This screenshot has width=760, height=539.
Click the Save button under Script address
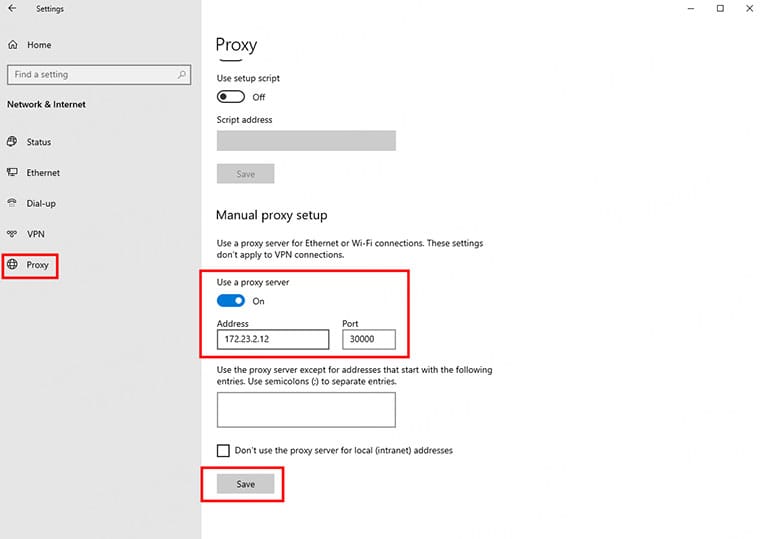[x=245, y=174]
